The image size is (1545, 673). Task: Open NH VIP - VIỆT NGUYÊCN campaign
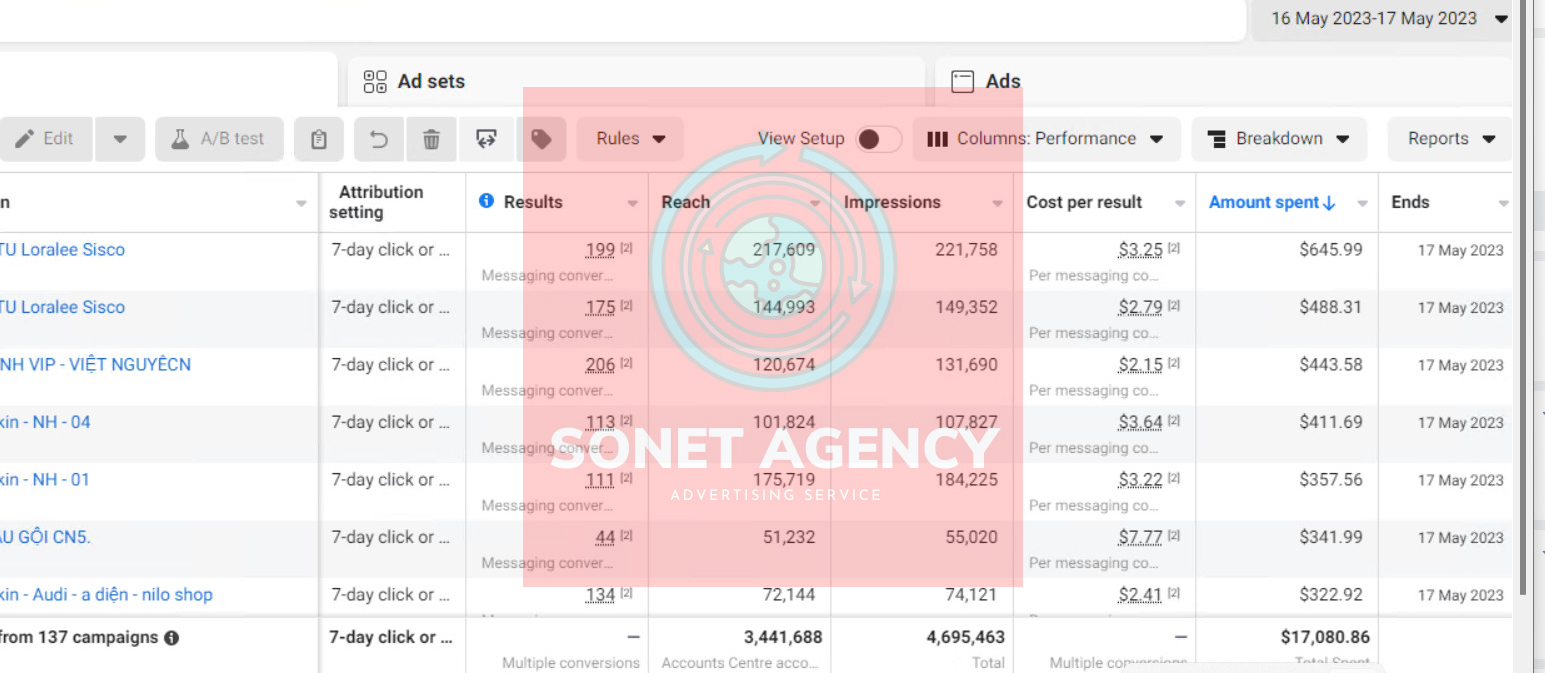(95, 365)
